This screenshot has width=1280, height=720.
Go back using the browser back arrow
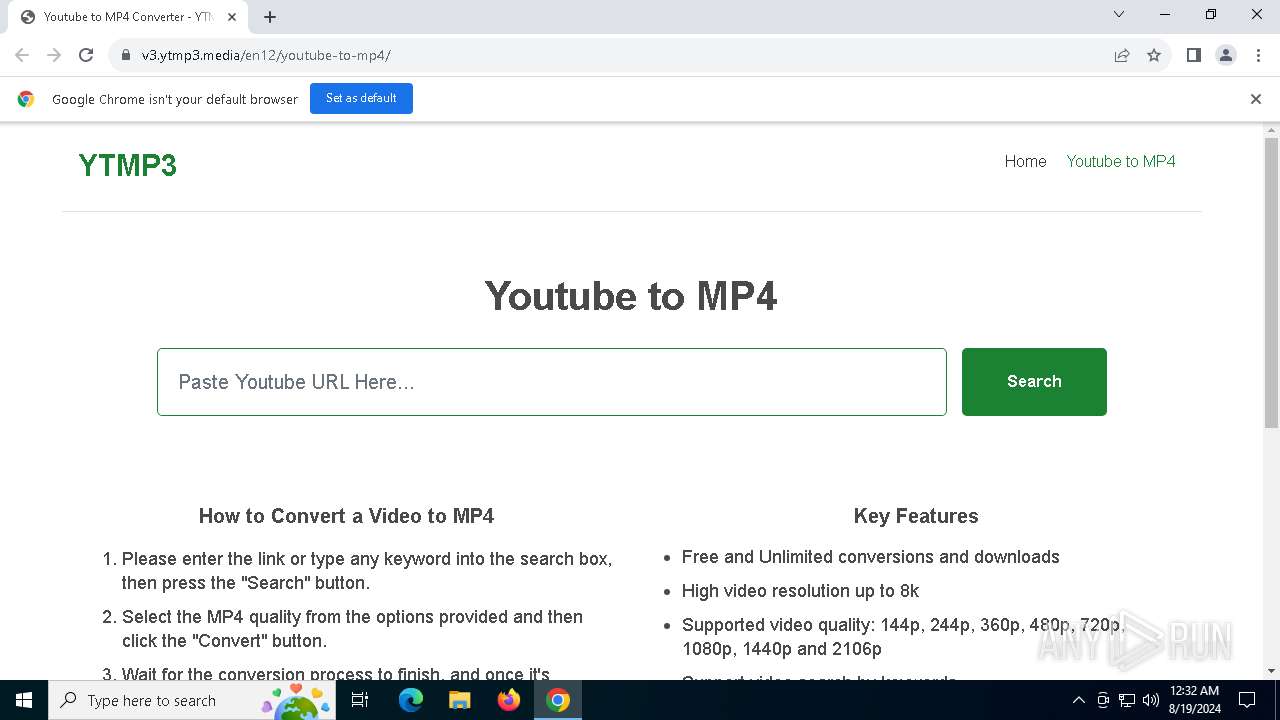click(22, 55)
